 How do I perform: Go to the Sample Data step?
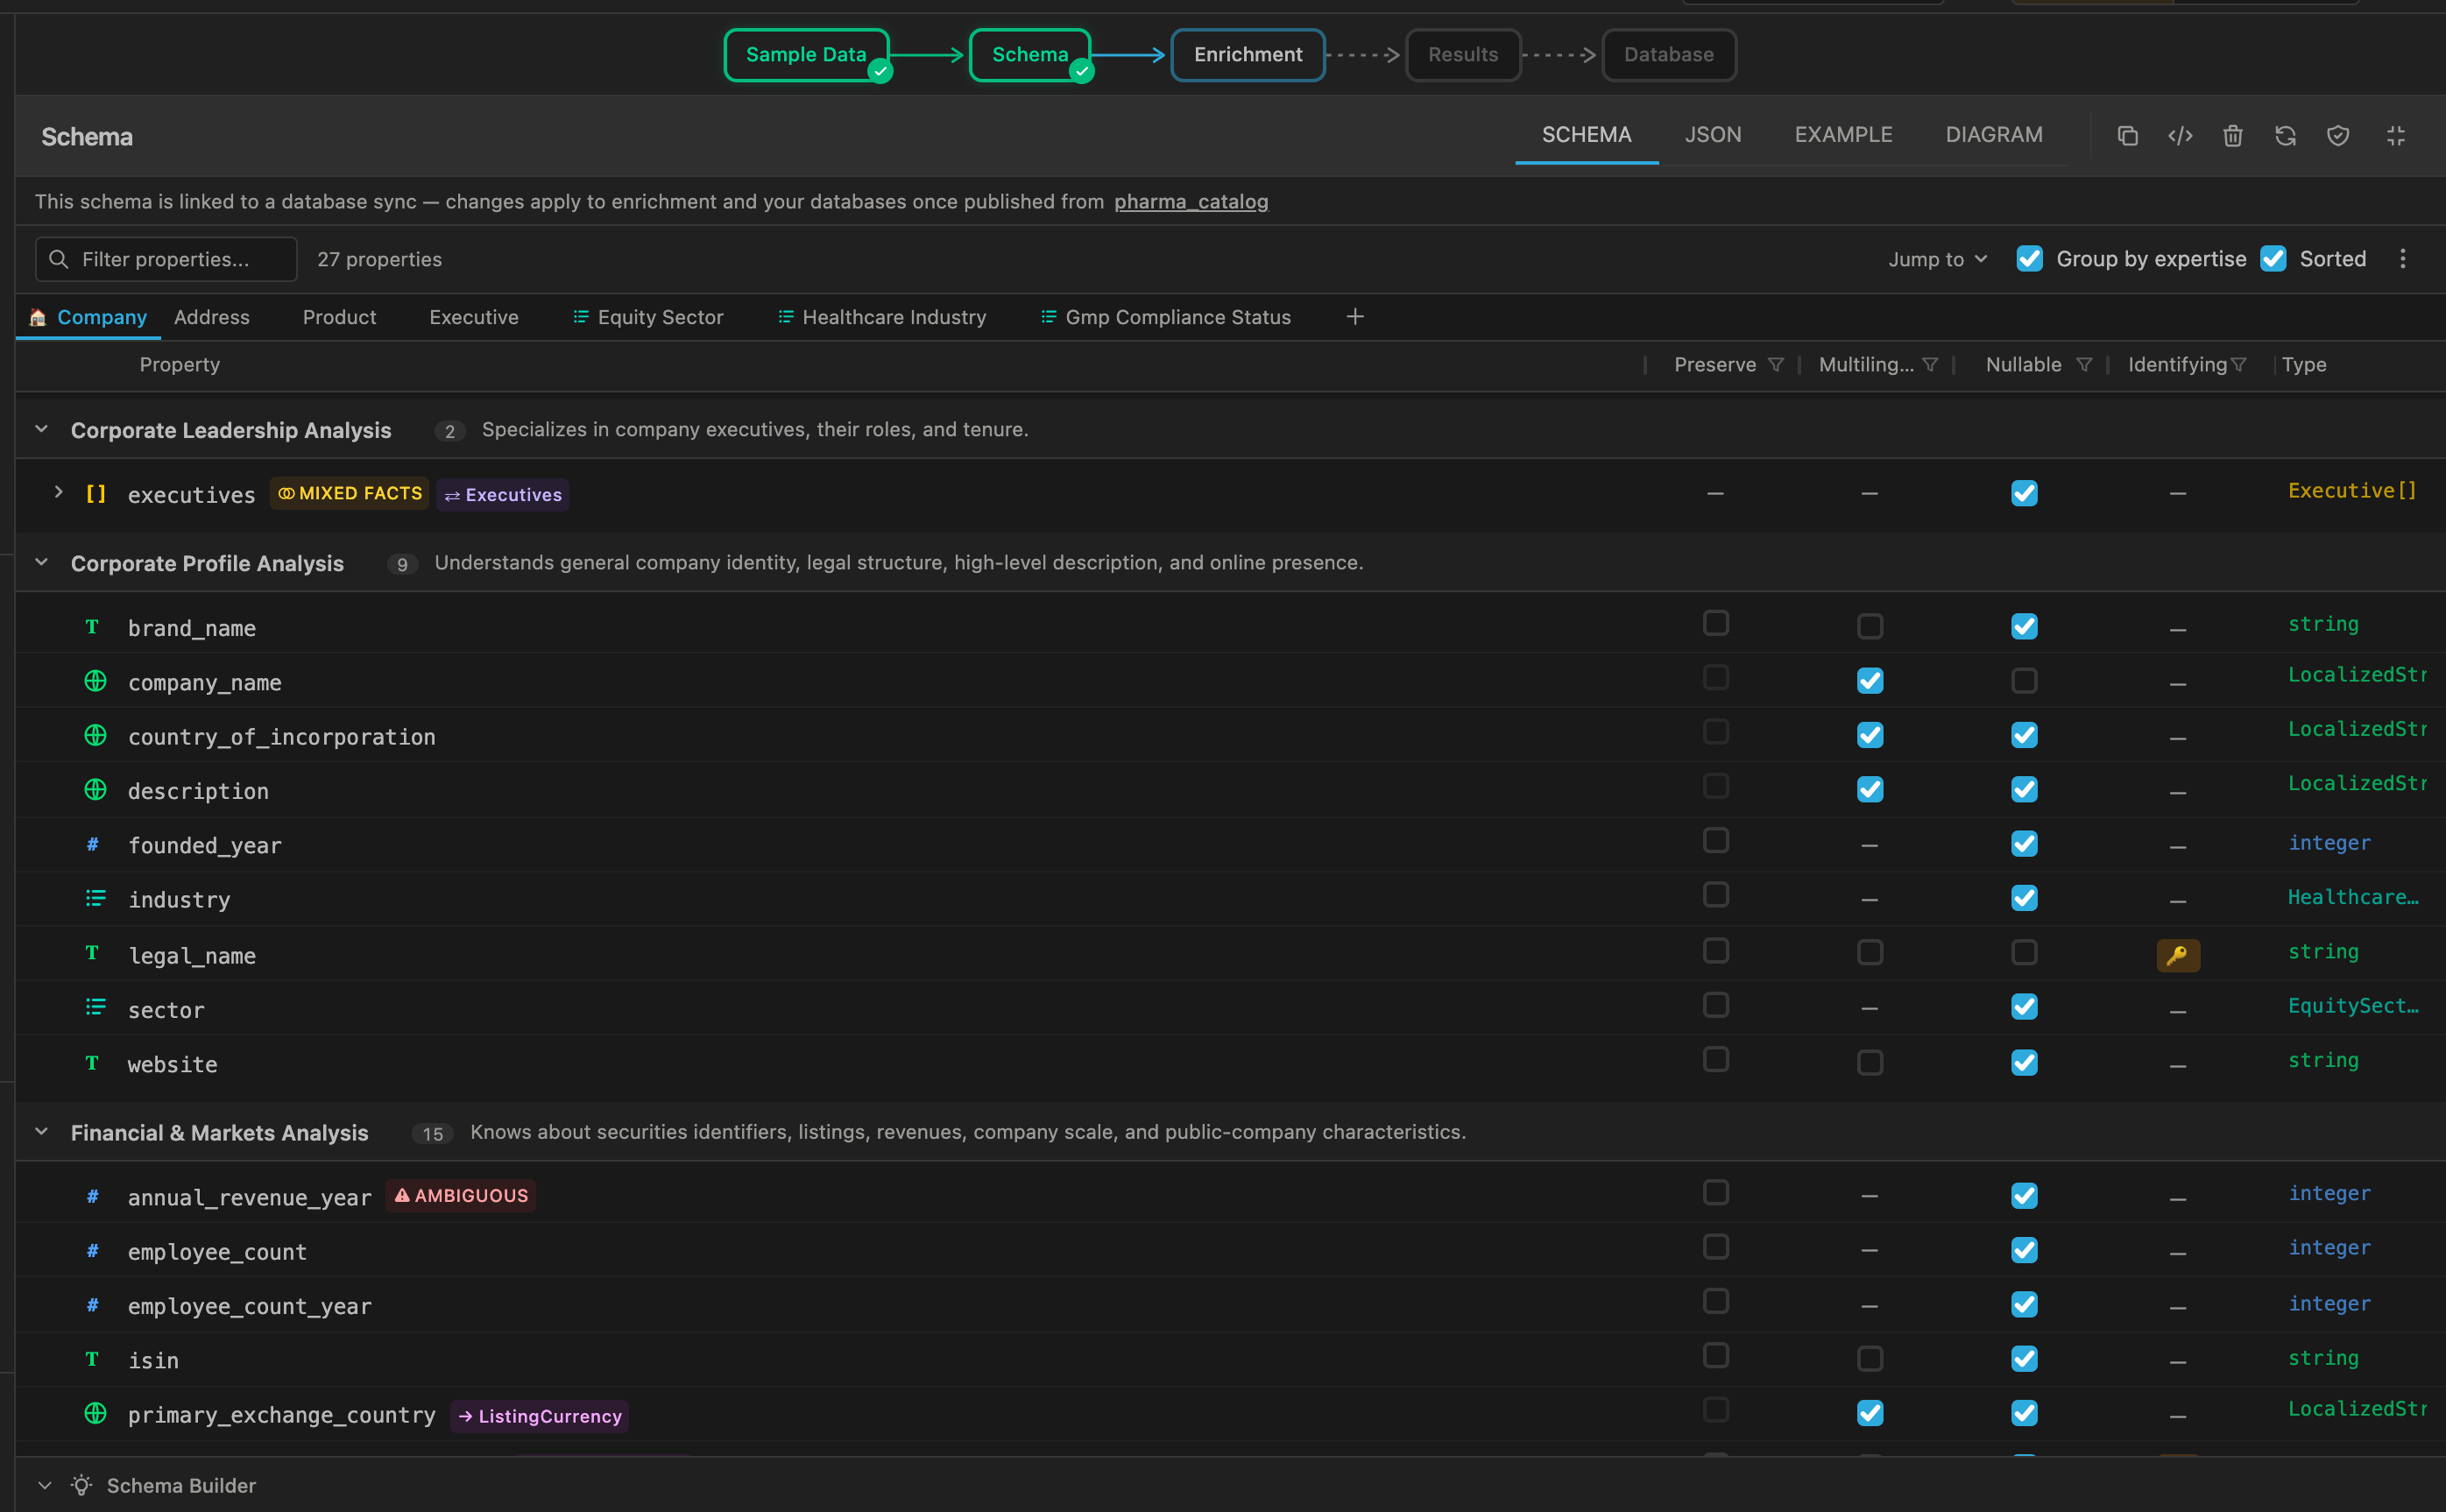(806, 55)
